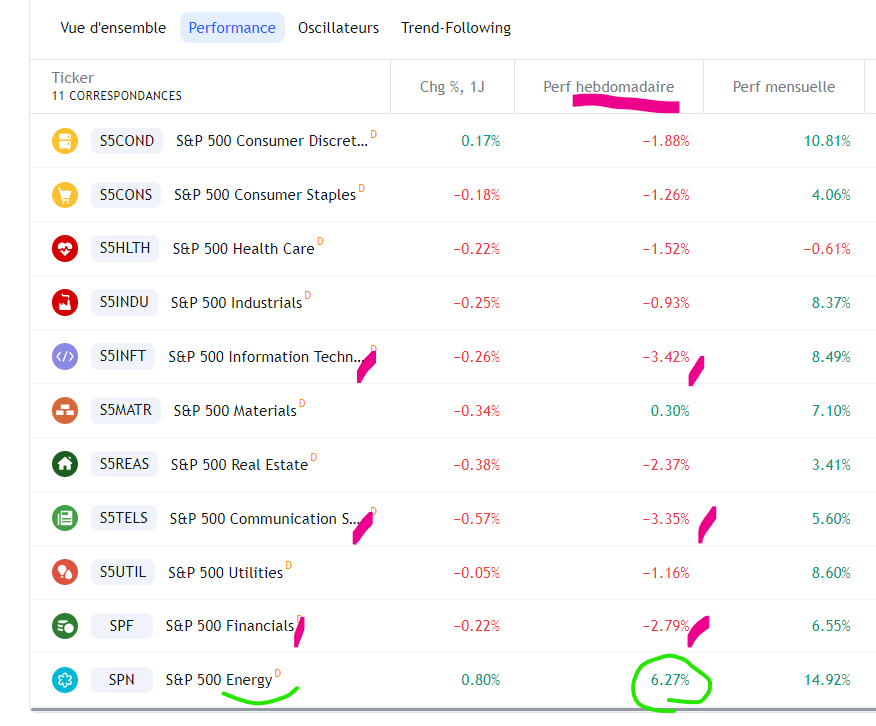876x726 pixels.
Task: Open the Oscillateurs tab
Action: point(338,28)
